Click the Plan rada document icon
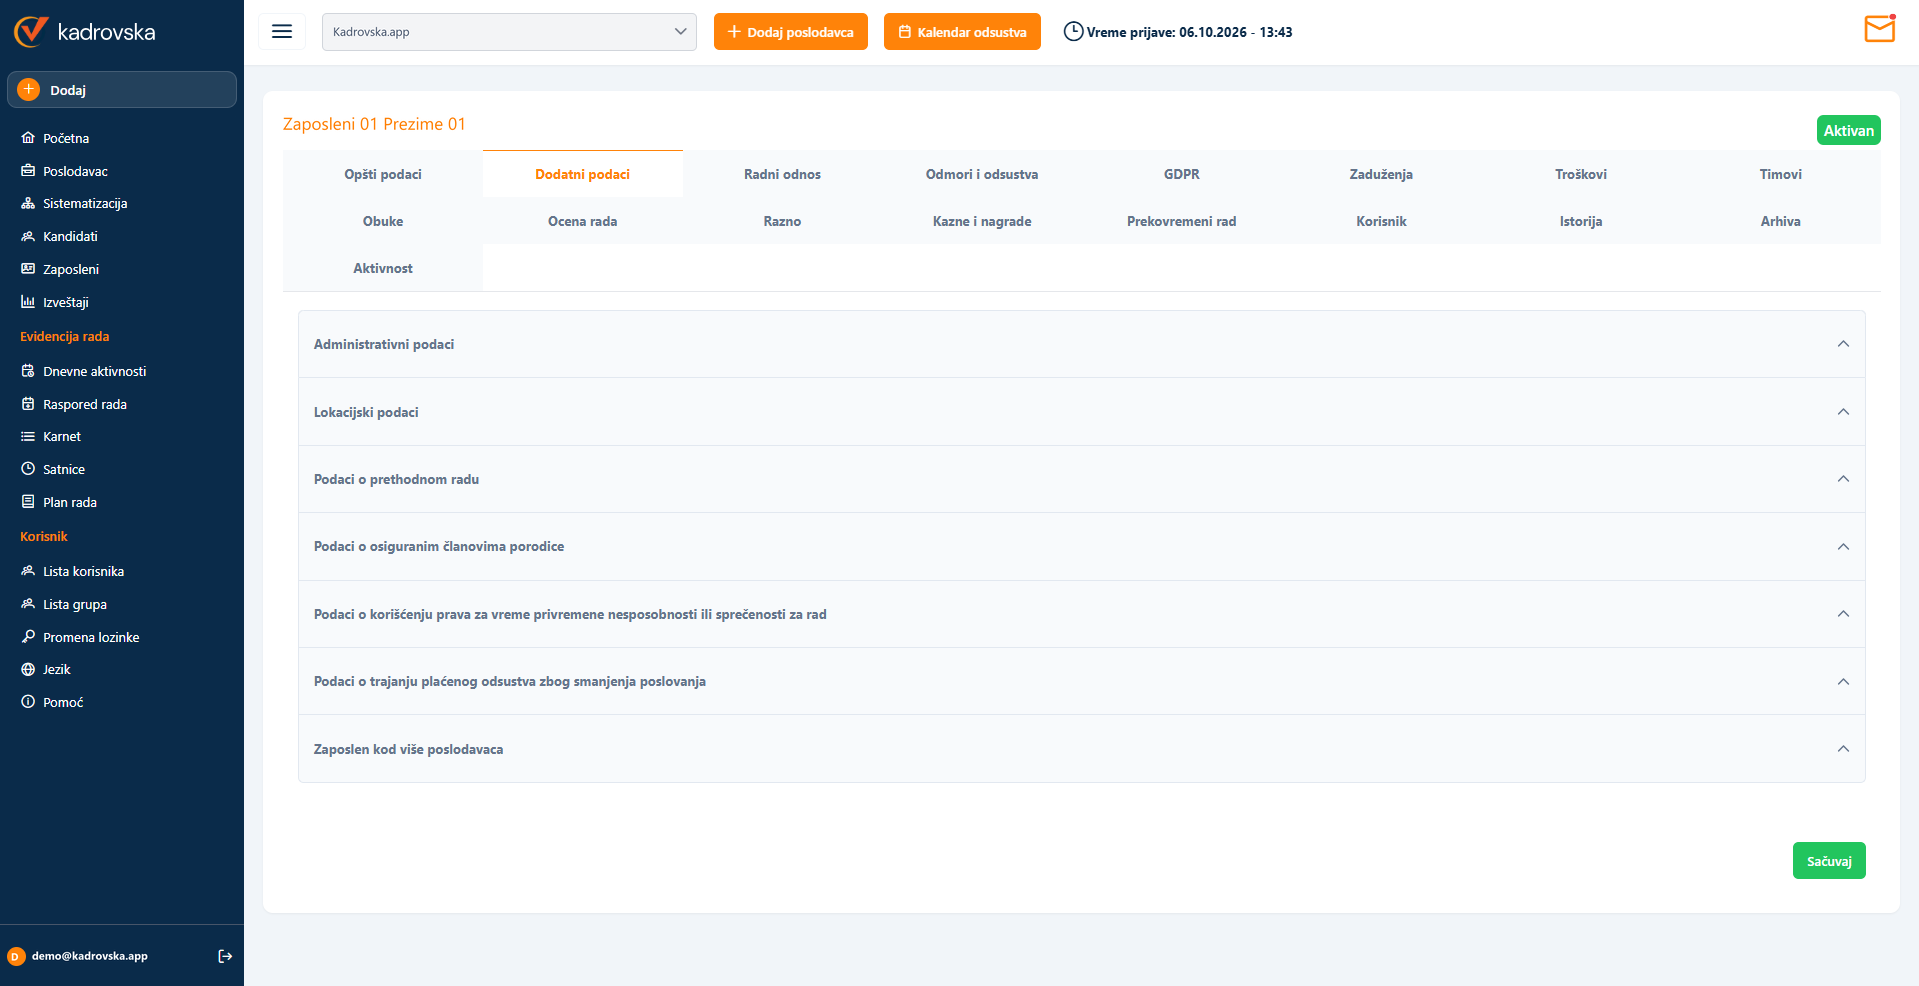1919x986 pixels. pyautogui.click(x=28, y=502)
